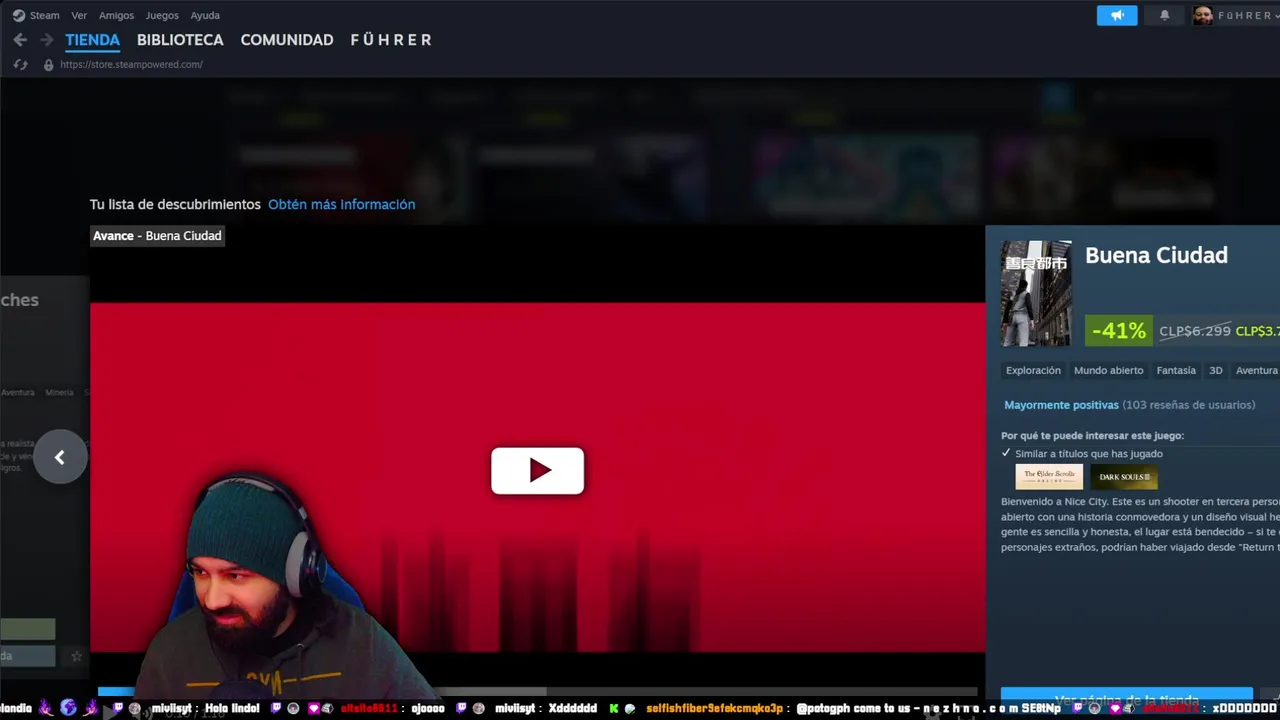Open the Buena Ciudad game capsule image
The image size is (1280, 720).
(x=1036, y=293)
